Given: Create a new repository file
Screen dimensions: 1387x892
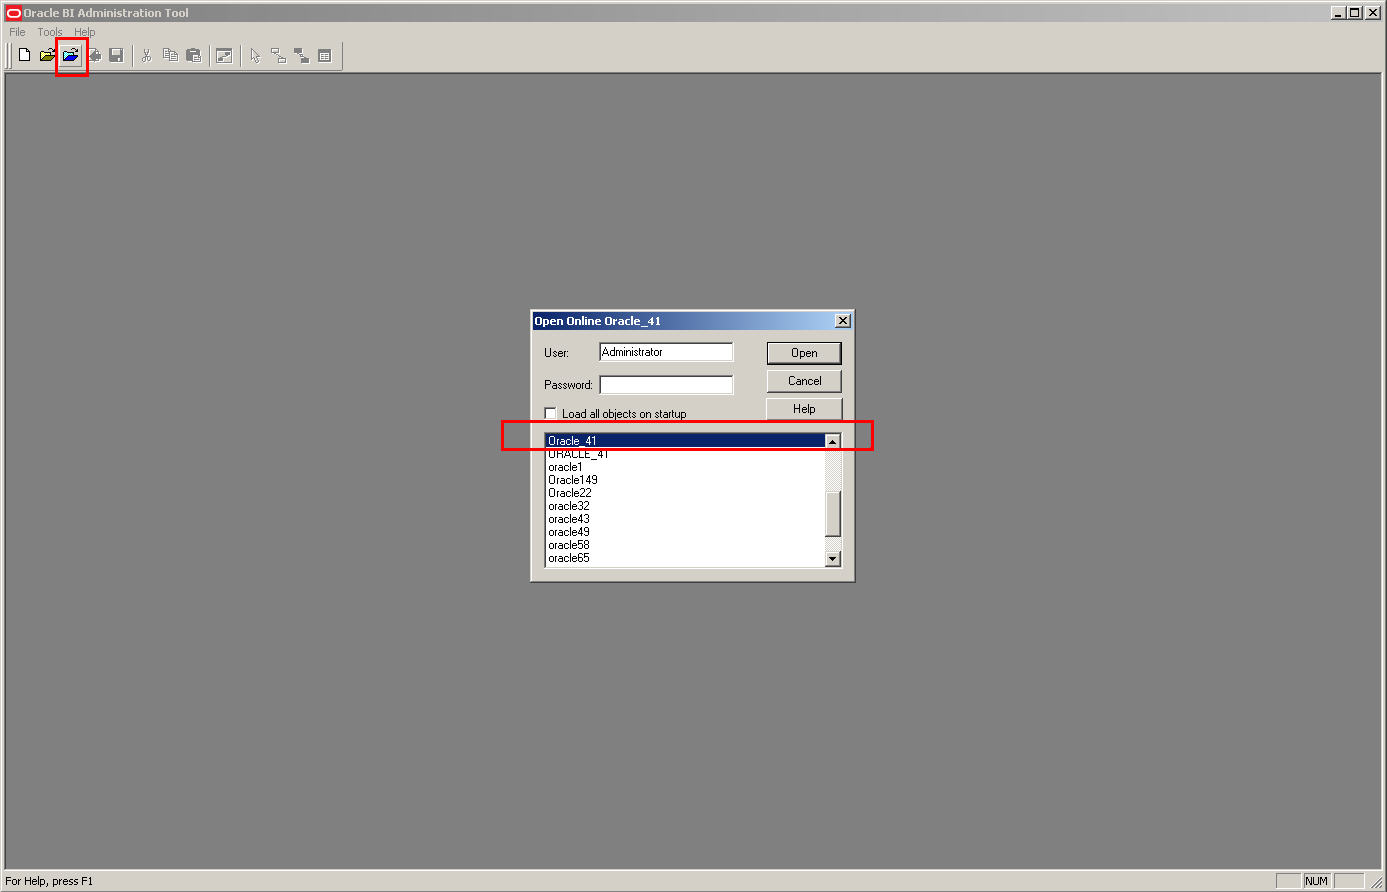Looking at the screenshot, I should tap(22, 55).
